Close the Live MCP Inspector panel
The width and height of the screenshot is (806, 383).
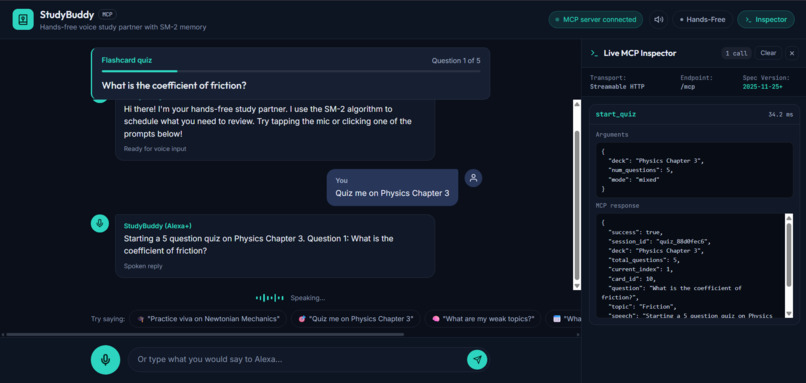792,53
